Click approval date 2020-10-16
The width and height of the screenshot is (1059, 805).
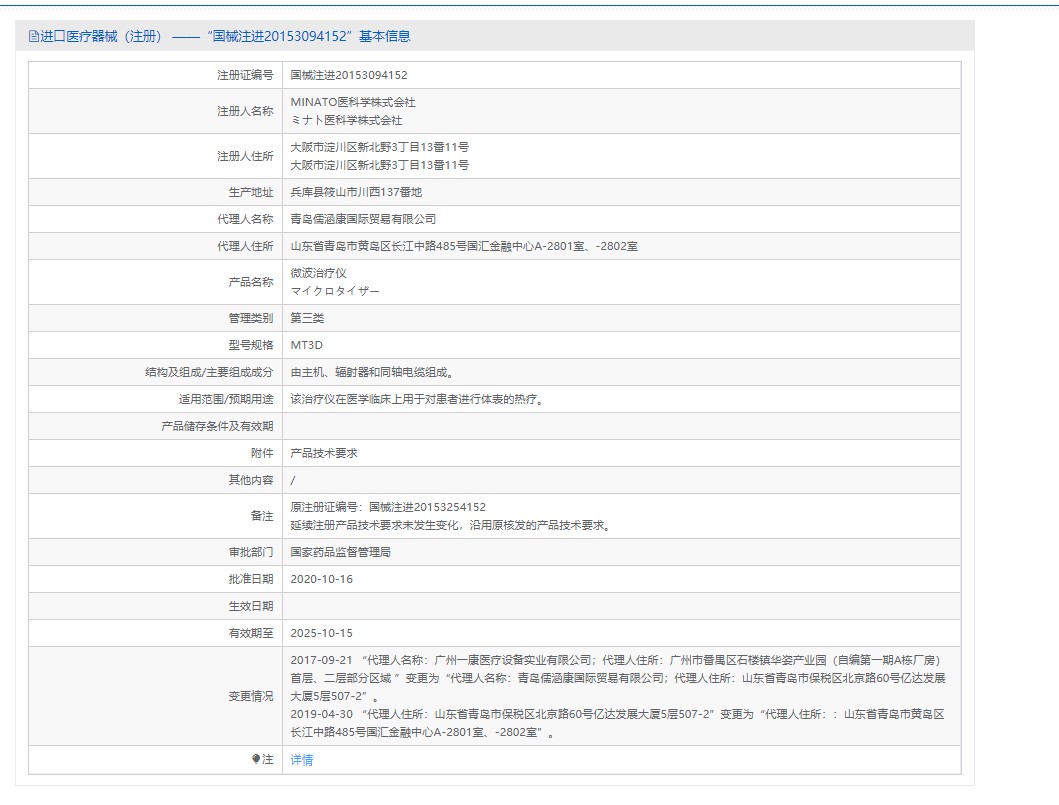click(321, 579)
